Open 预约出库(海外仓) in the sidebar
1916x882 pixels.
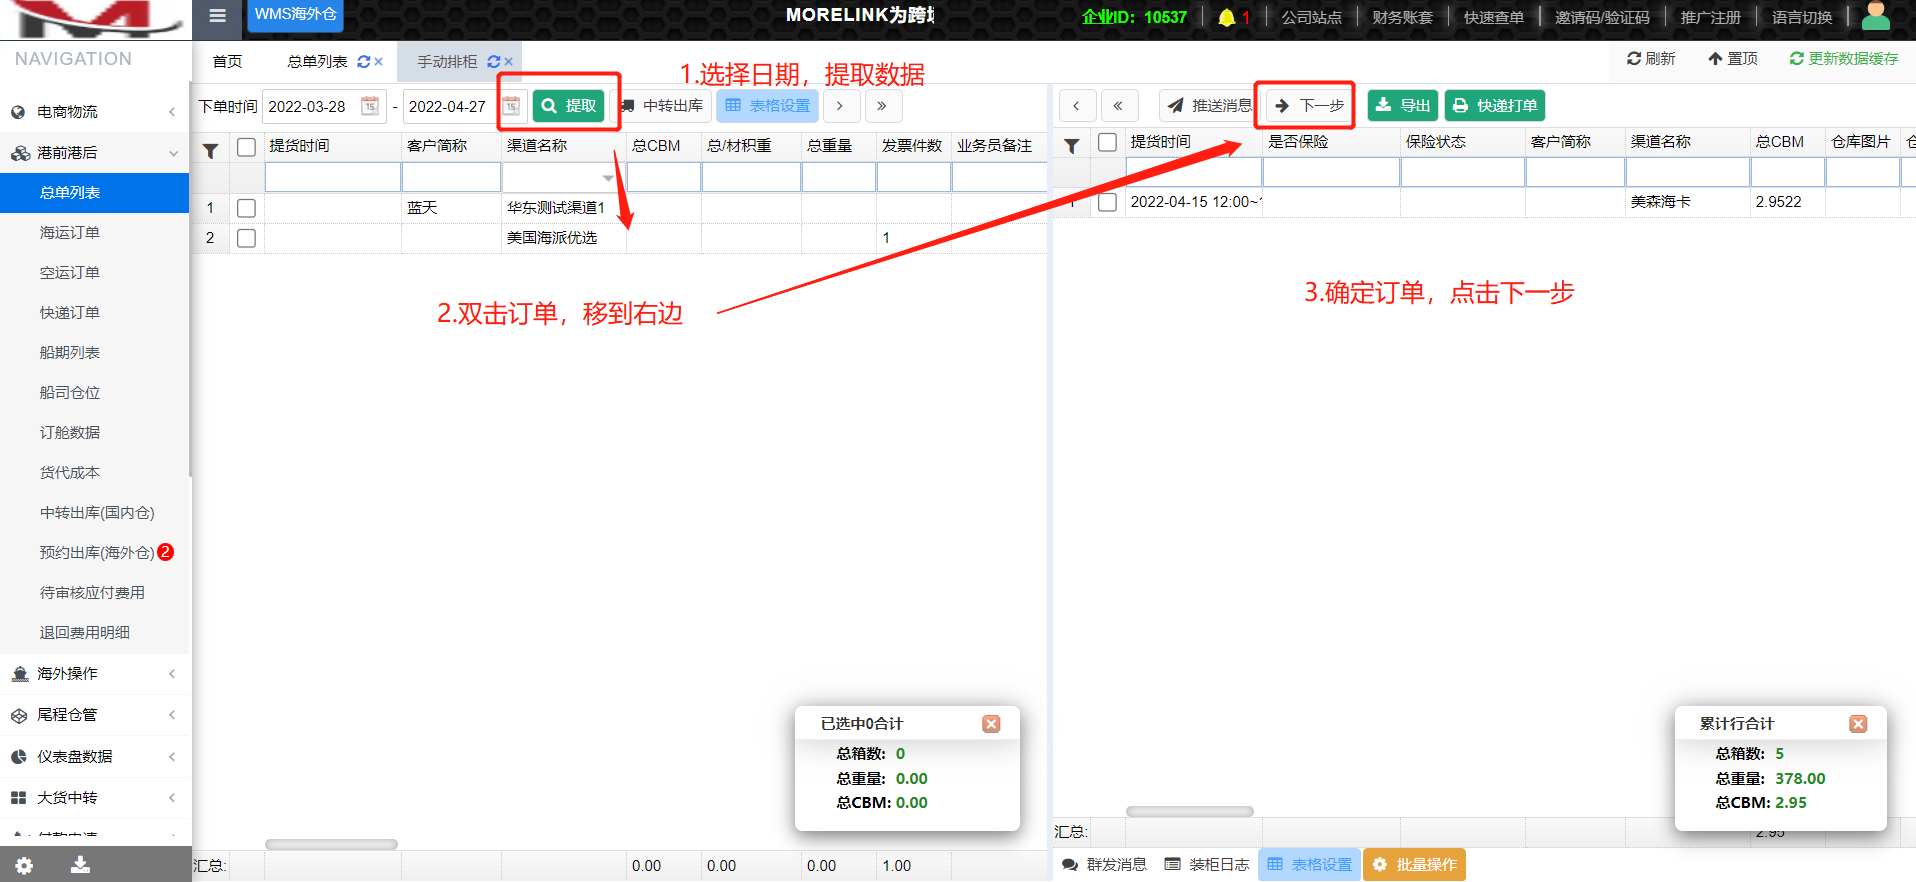click(95, 553)
